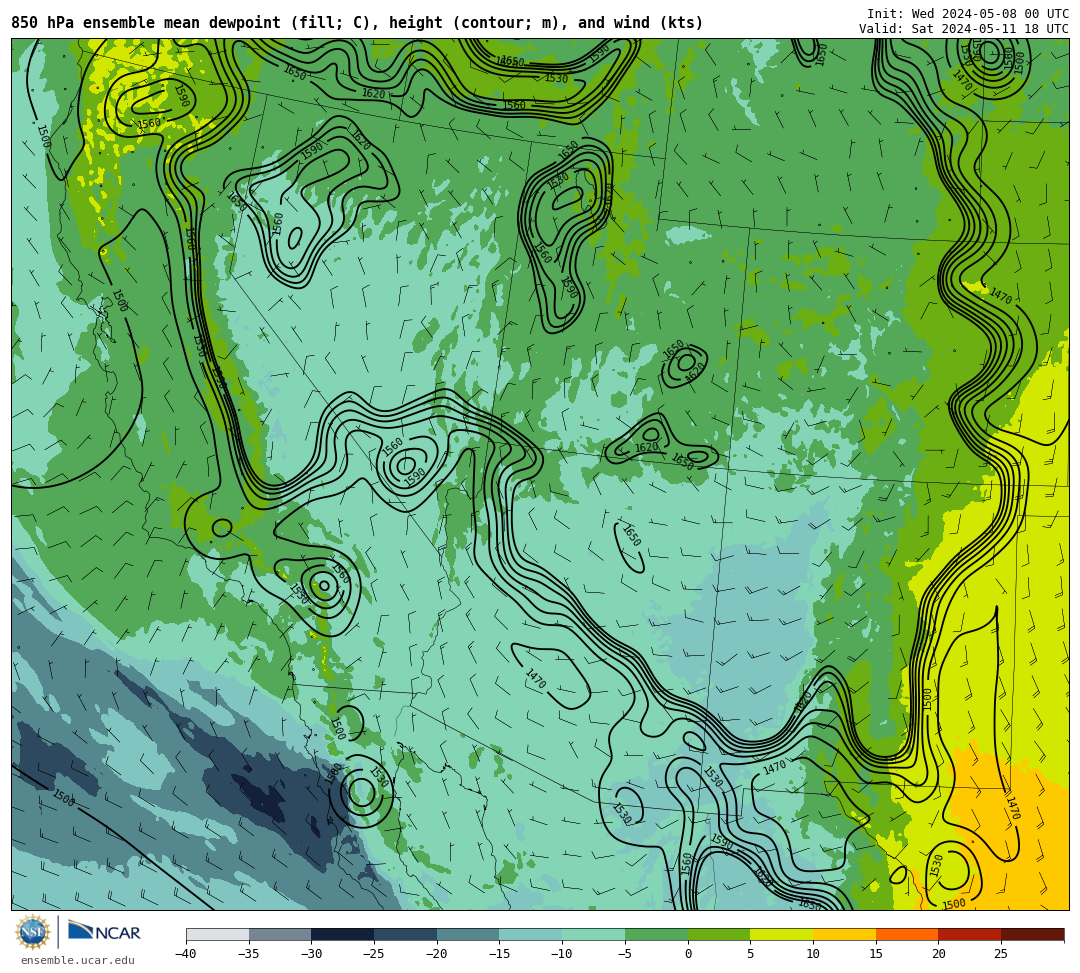Click the -30 colorbar tick label
1080x973 pixels.
[311, 954]
